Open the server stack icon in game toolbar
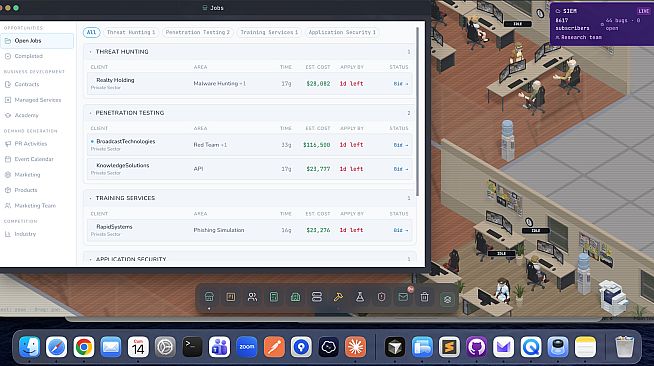 [317, 297]
